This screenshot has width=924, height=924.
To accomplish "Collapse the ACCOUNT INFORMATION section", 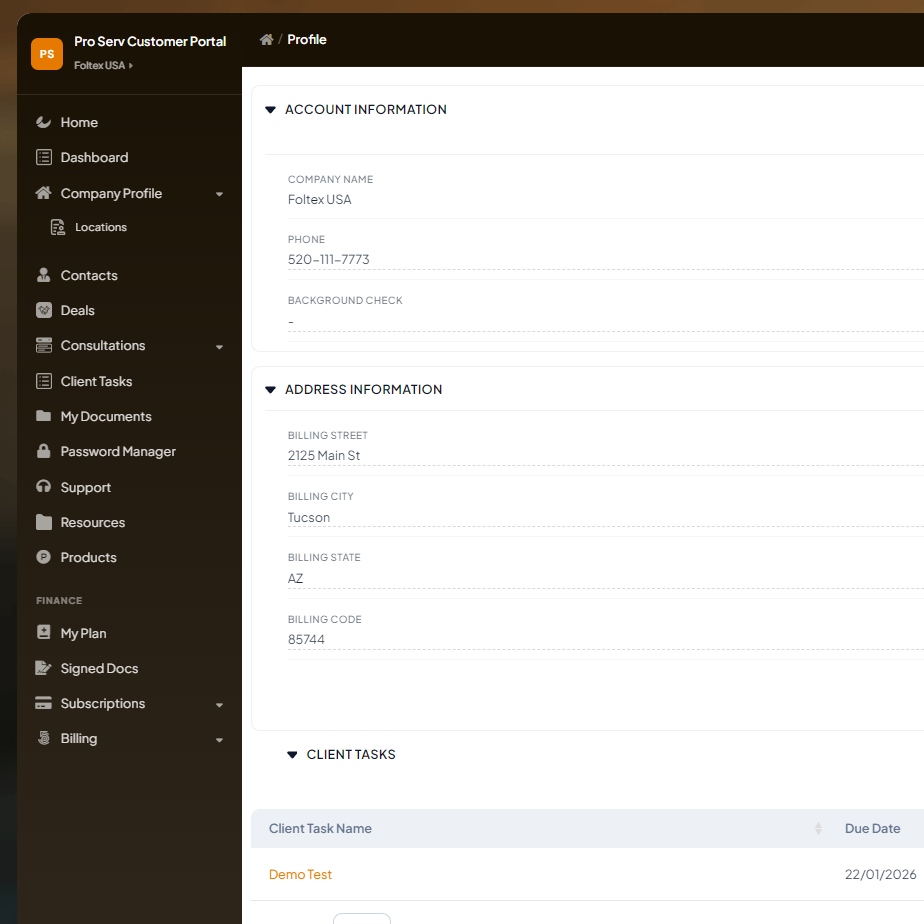I will (x=270, y=109).
